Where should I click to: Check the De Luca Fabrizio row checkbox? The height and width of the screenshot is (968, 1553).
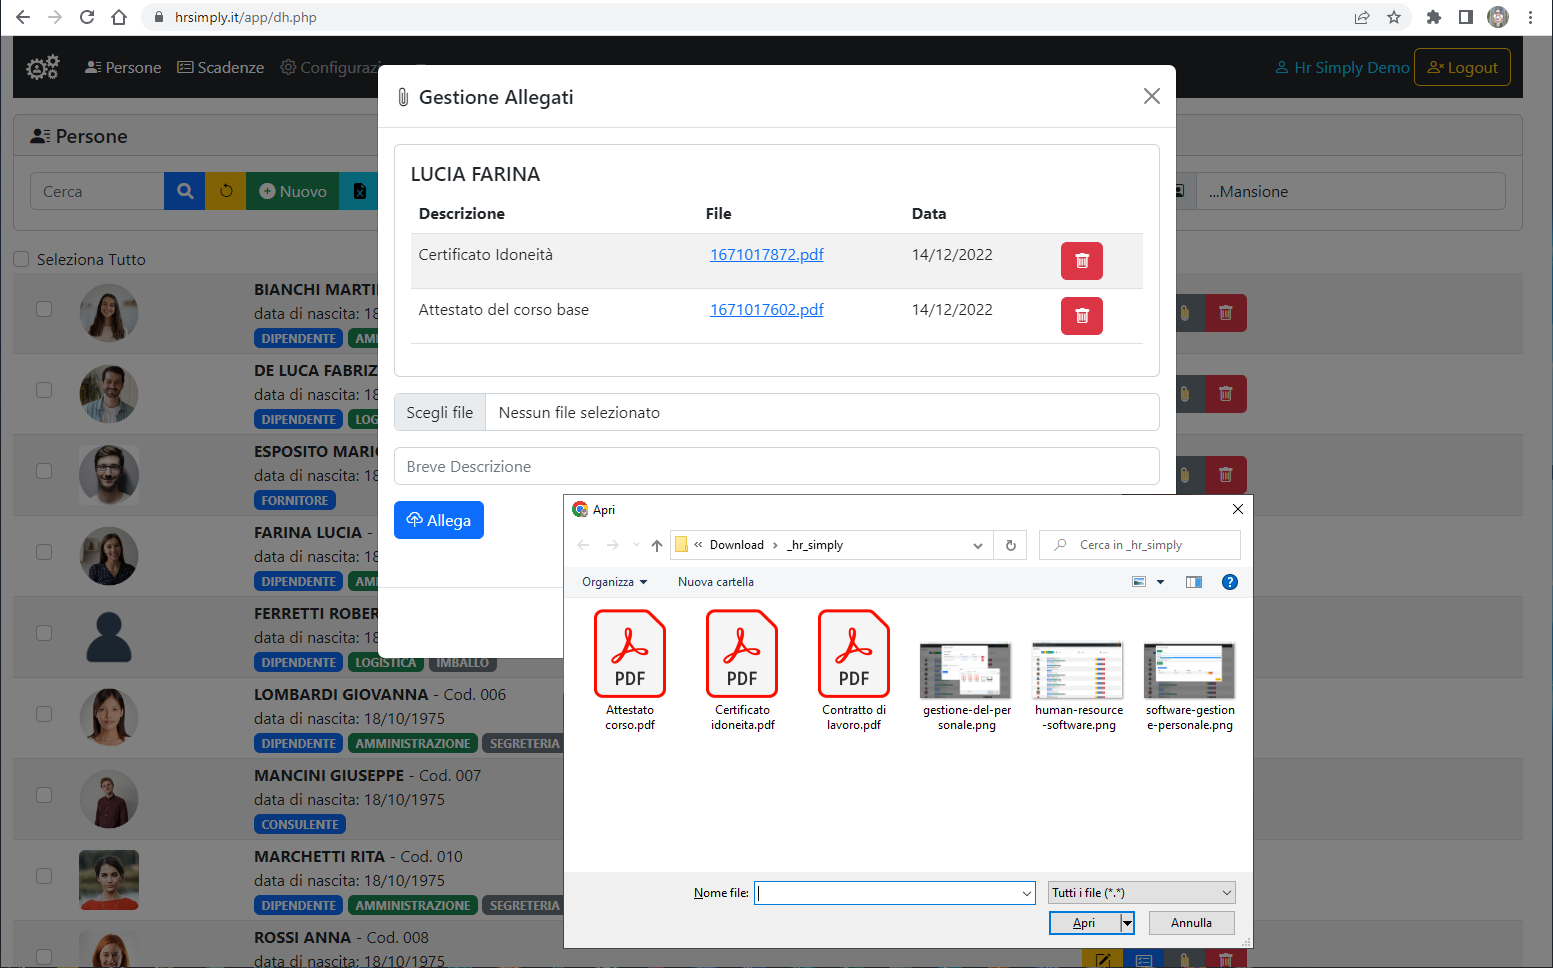44,390
